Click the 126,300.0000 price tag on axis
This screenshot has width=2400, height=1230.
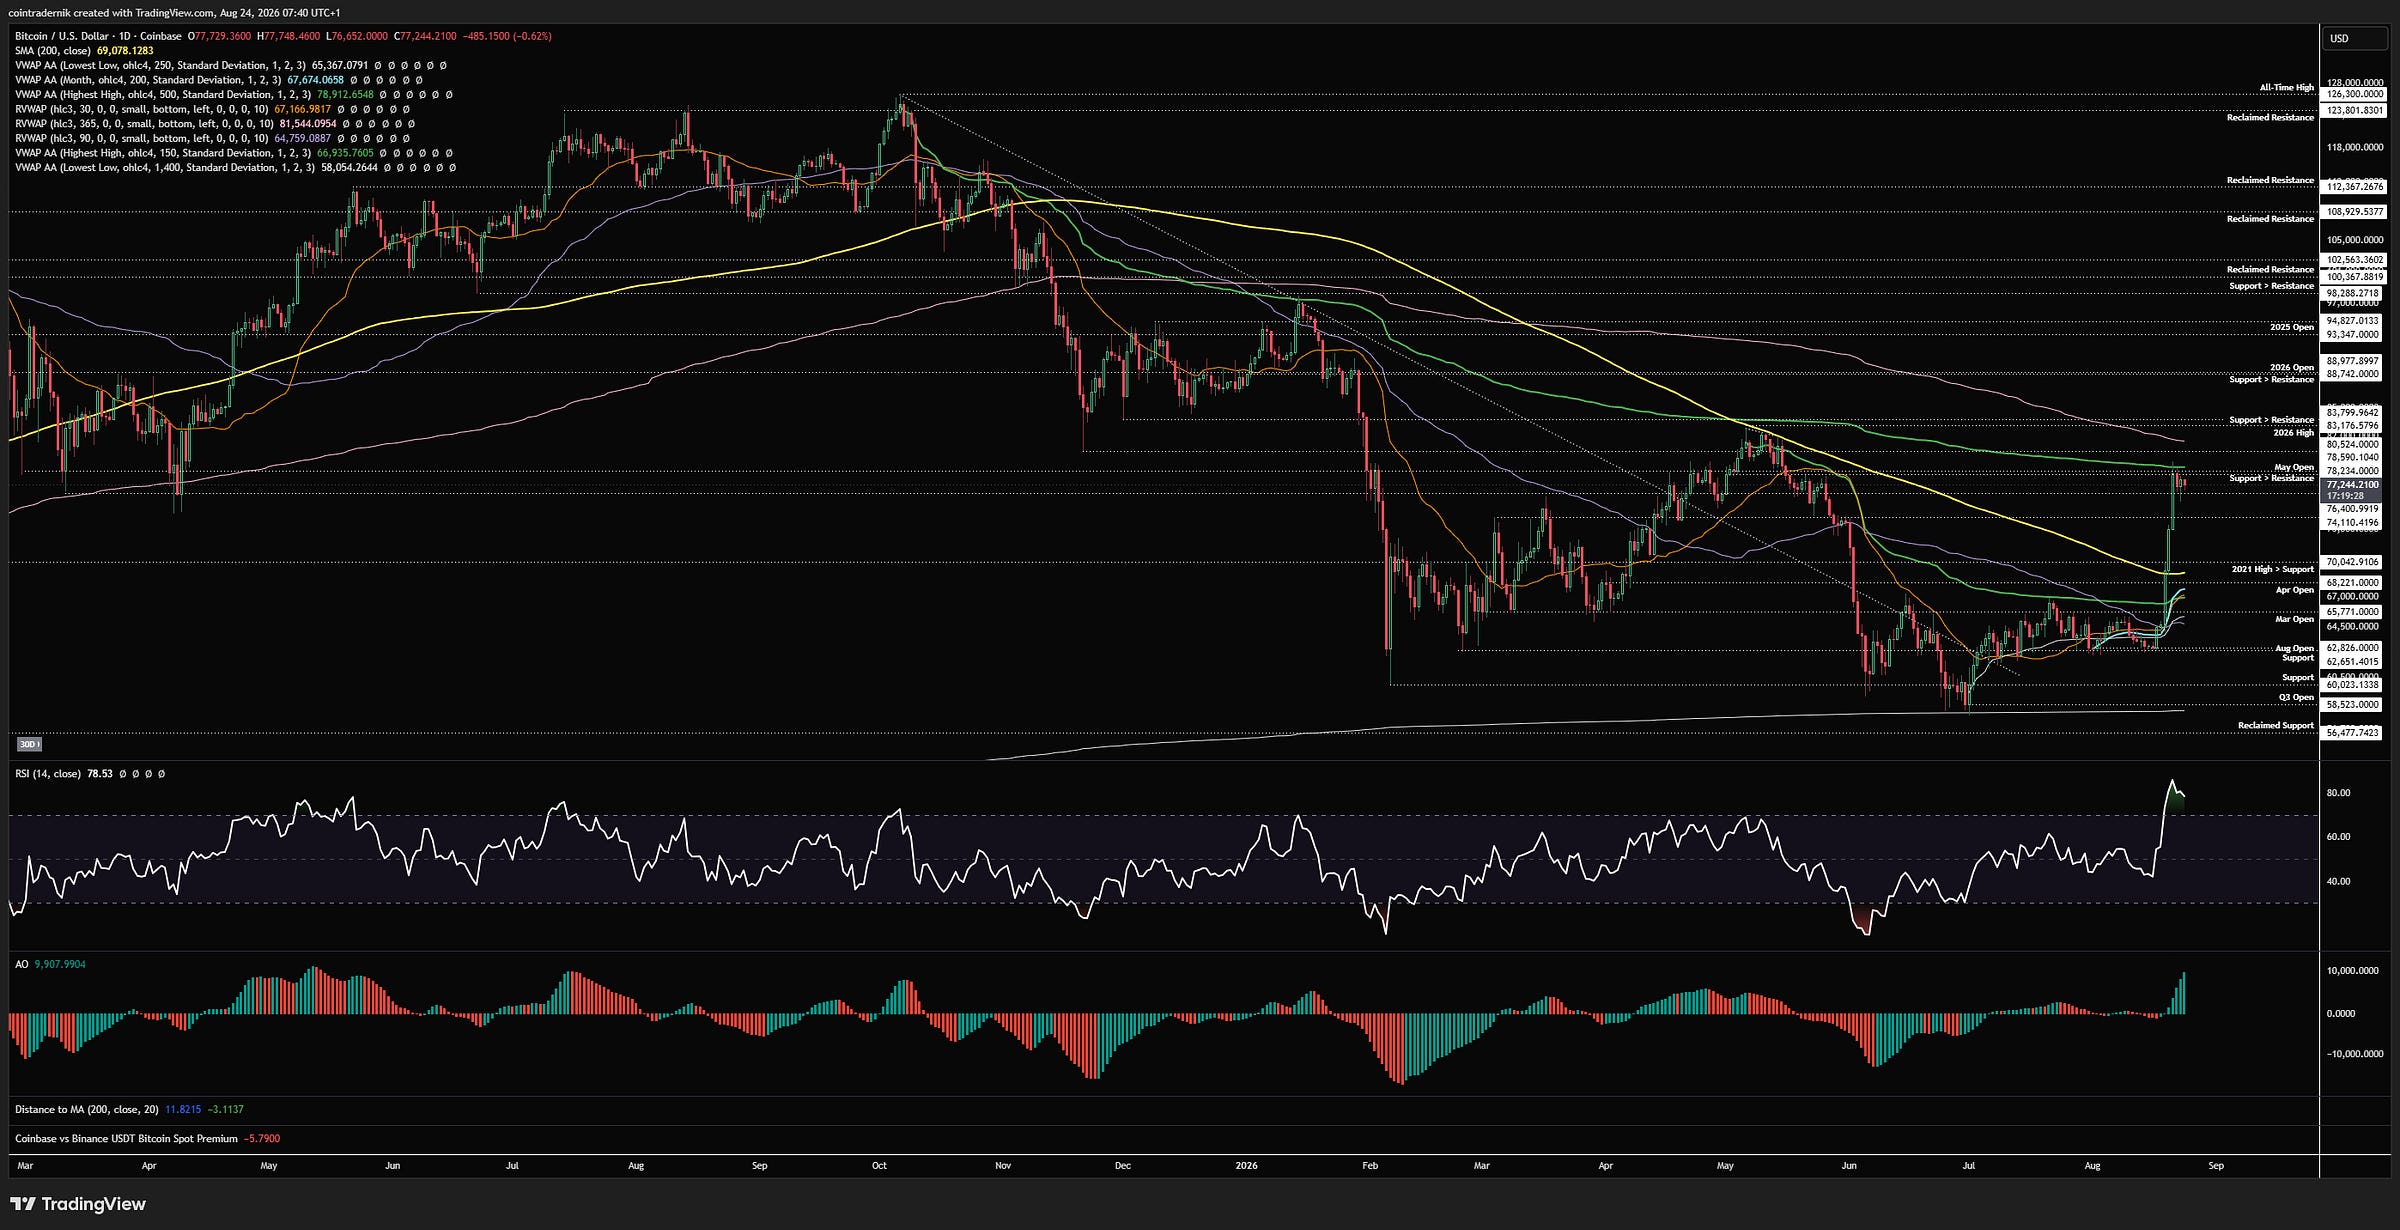[x=2354, y=94]
